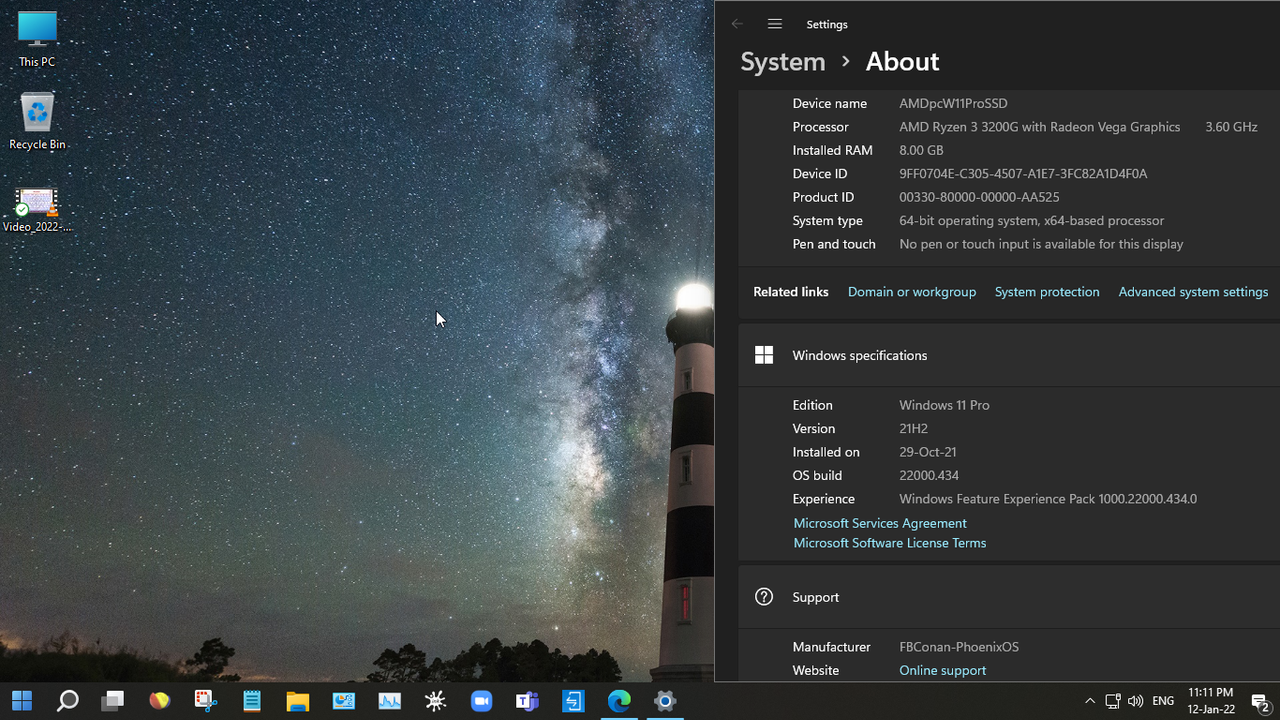Viewport: 1280px width, 720px height.
Task: Click manufacturer value FBConan-PhoenixOS
Action: coord(959,647)
